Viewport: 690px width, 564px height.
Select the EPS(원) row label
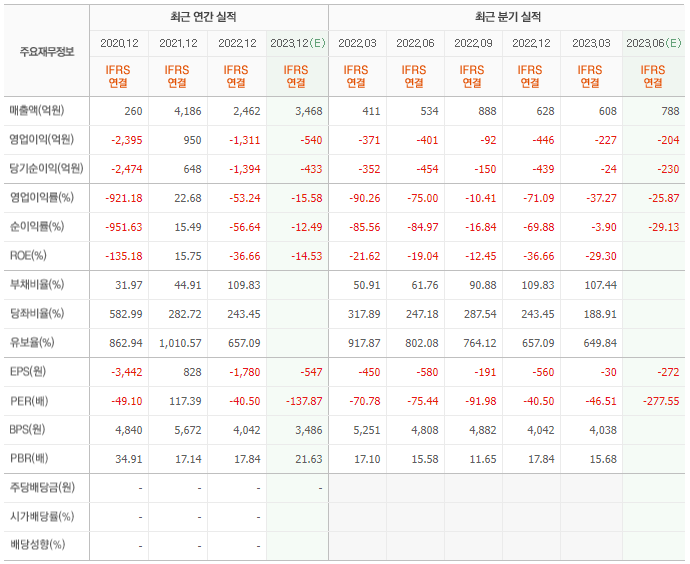pyautogui.click(x=28, y=372)
